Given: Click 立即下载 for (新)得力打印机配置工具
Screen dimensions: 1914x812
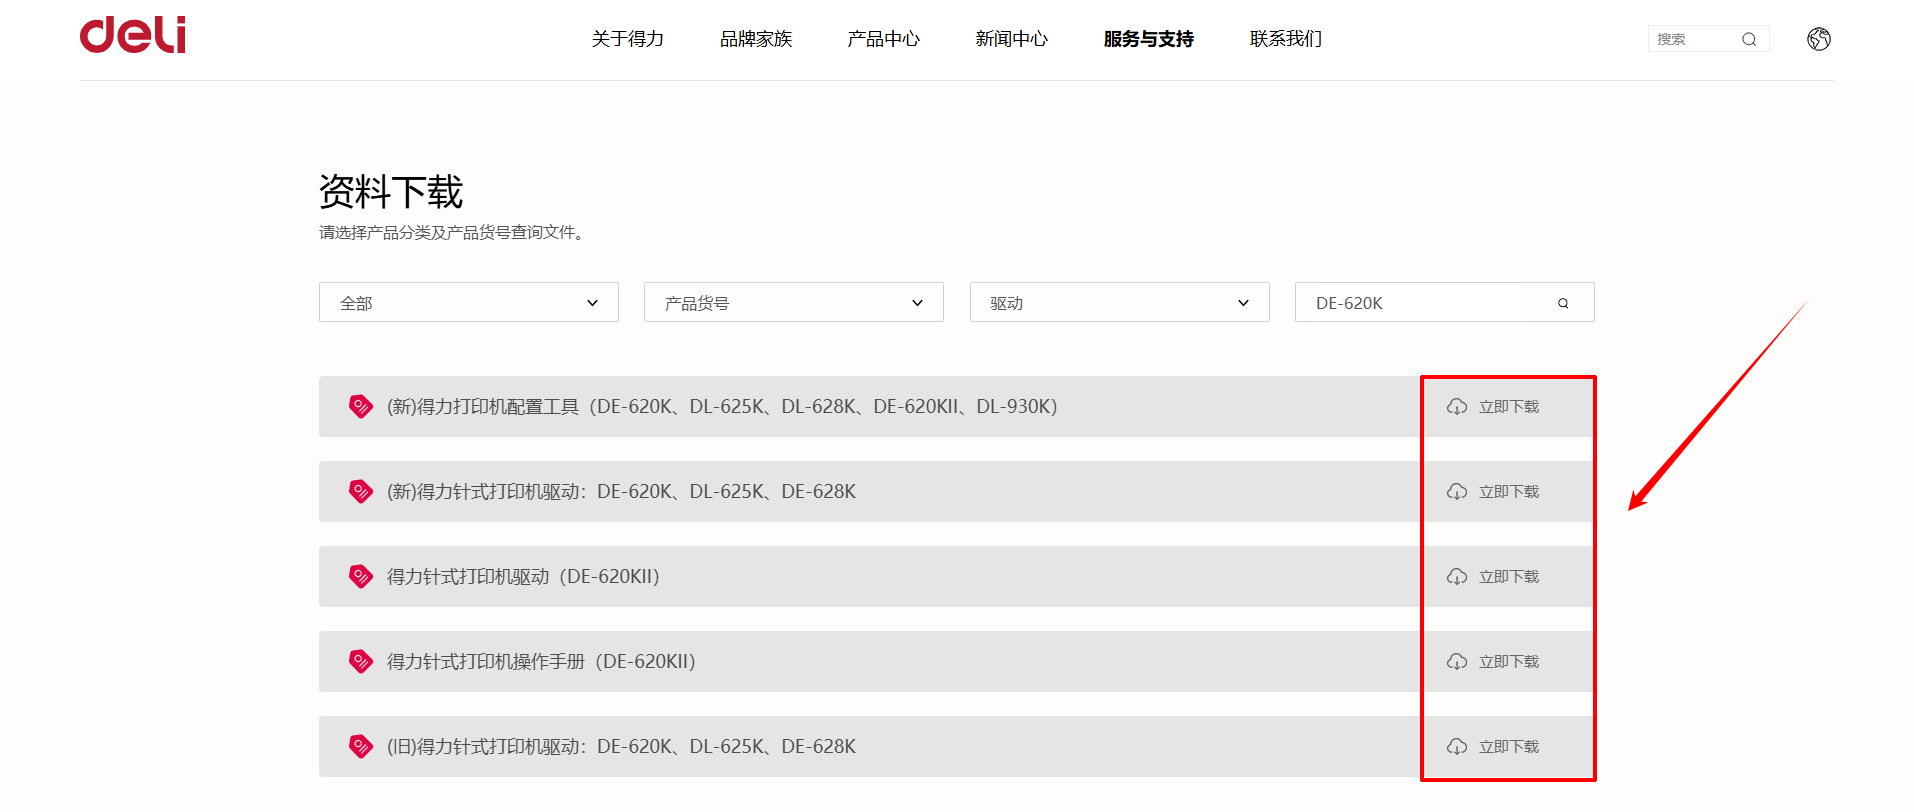Looking at the screenshot, I should click(1509, 407).
